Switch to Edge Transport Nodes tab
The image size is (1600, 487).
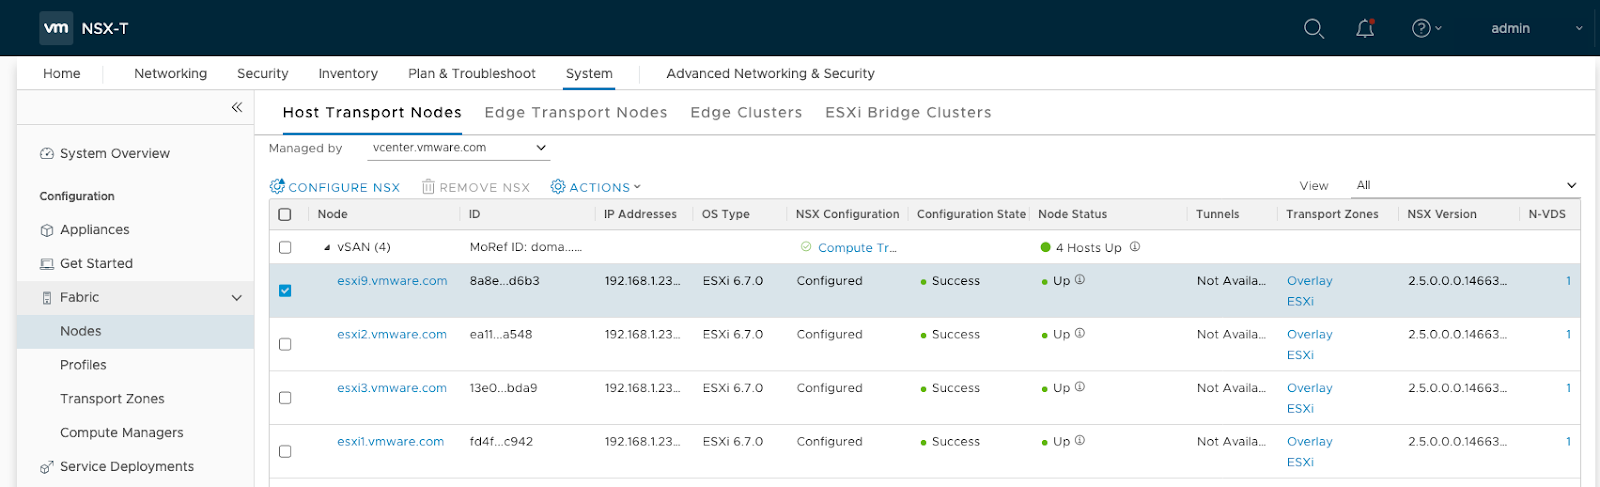tap(575, 112)
